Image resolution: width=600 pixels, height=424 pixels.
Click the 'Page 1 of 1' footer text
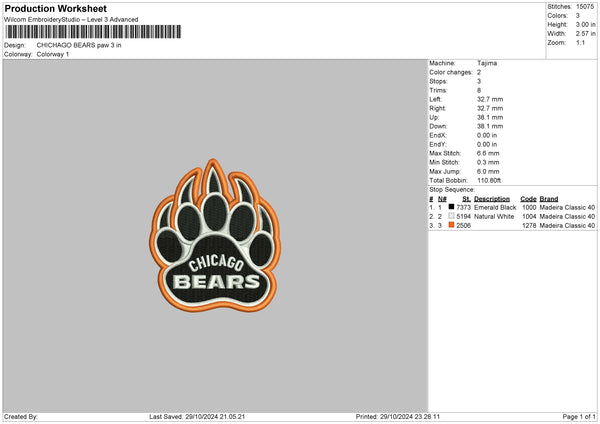point(579,417)
